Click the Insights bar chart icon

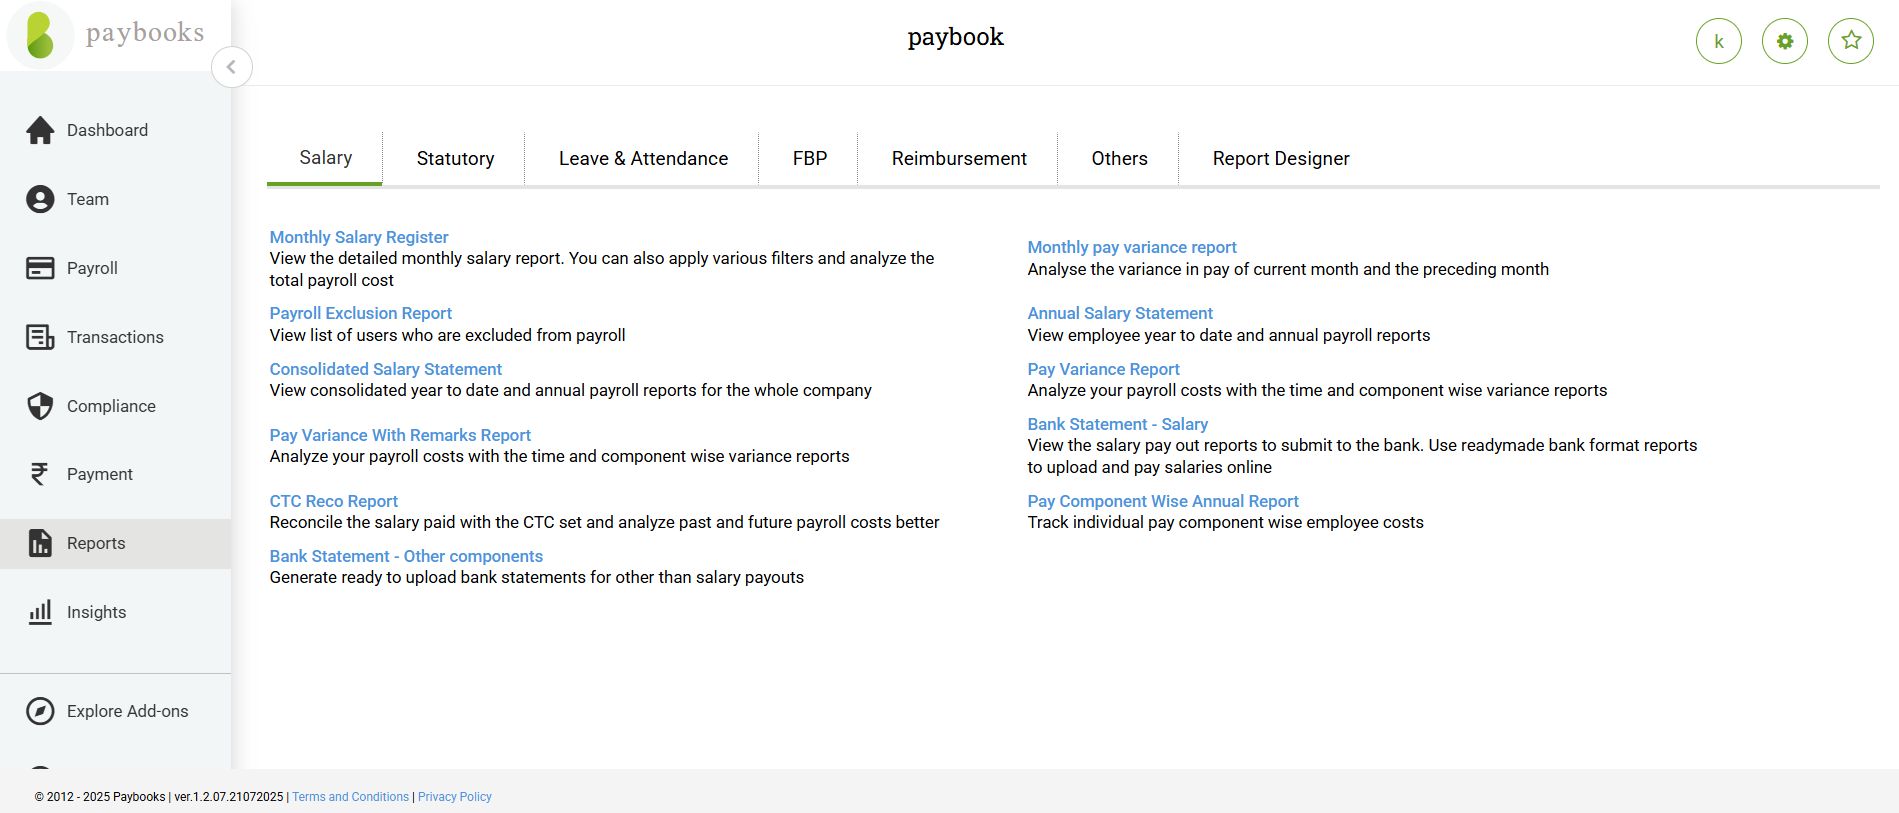40,612
